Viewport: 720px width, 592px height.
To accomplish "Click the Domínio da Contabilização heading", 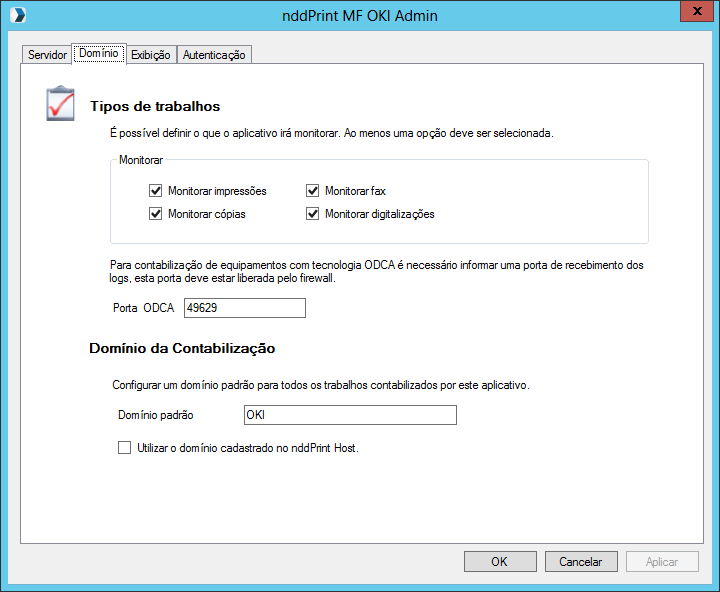I will tap(182, 349).
